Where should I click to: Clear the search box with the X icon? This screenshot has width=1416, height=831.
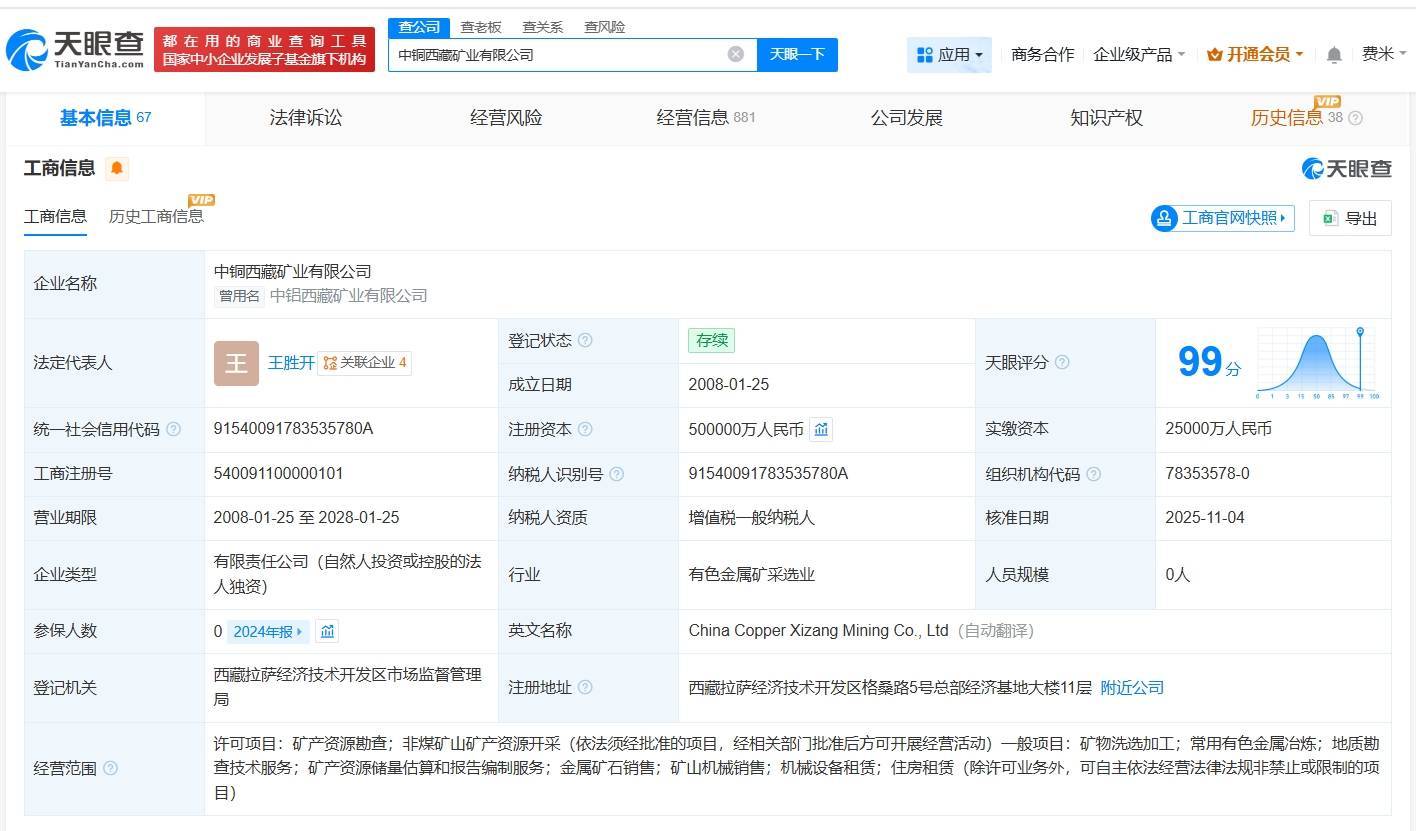point(737,55)
